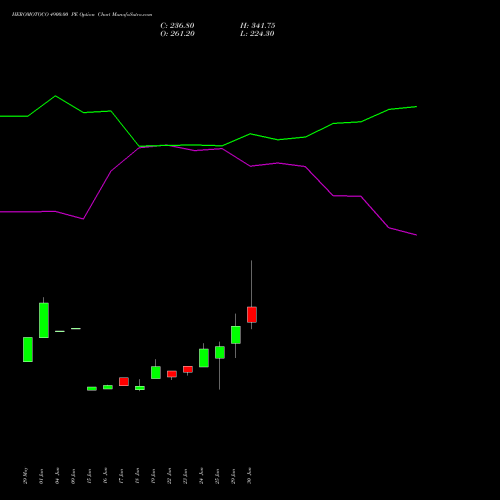This screenshot has width=500, height=500.
Task: Click the '19 Jun' date label
Action: coord(154,476)
